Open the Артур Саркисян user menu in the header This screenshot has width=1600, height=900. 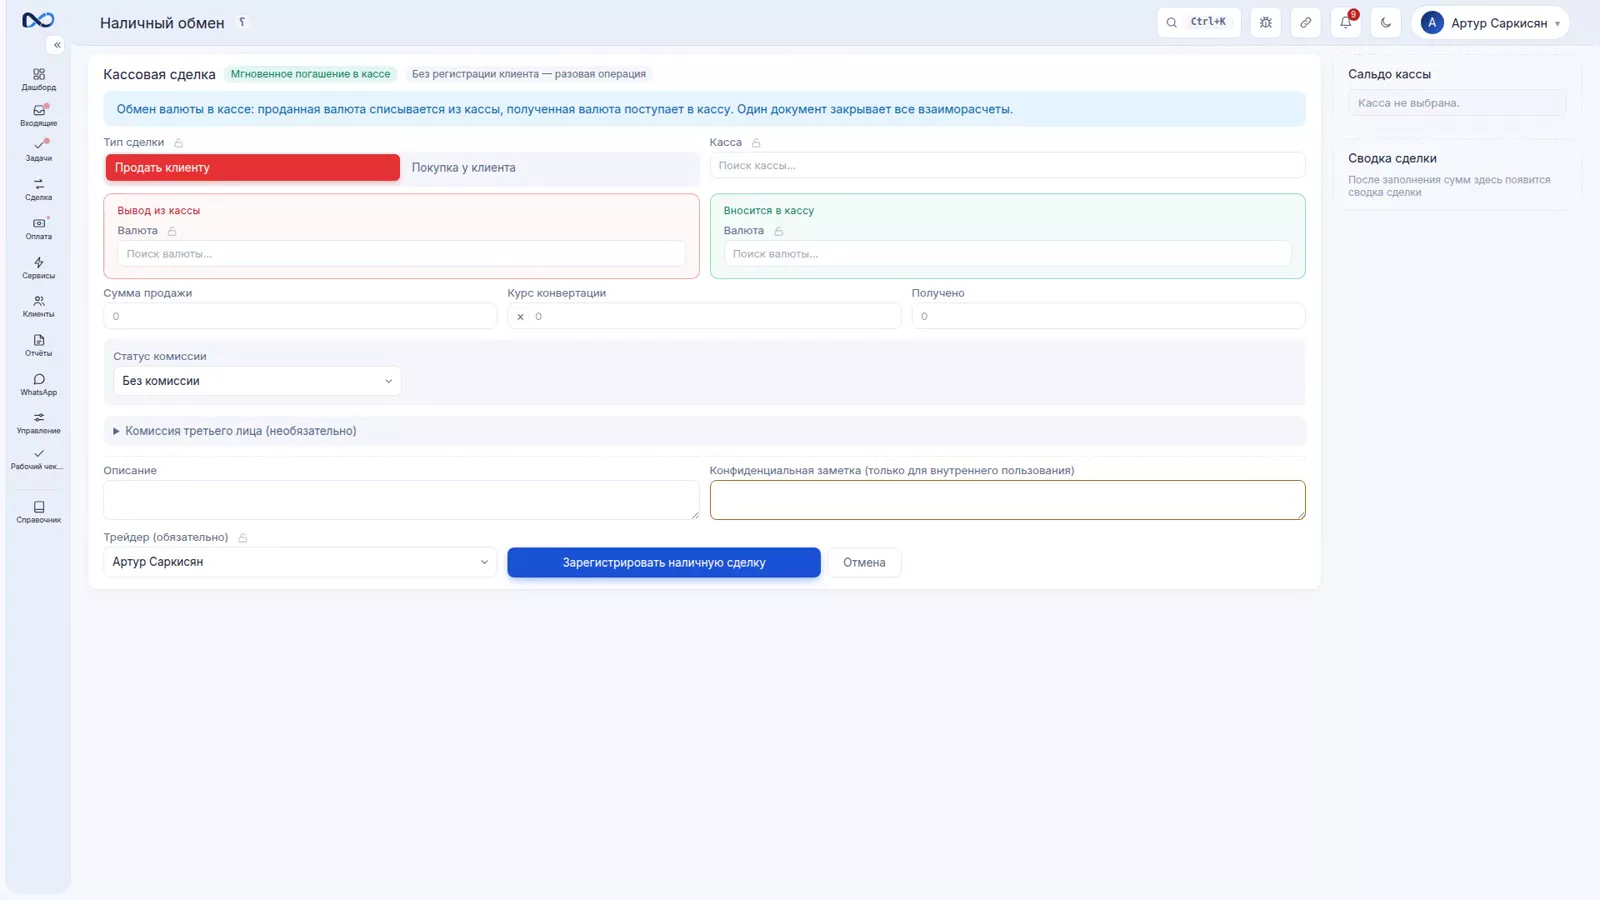[x=1490, y=22]
